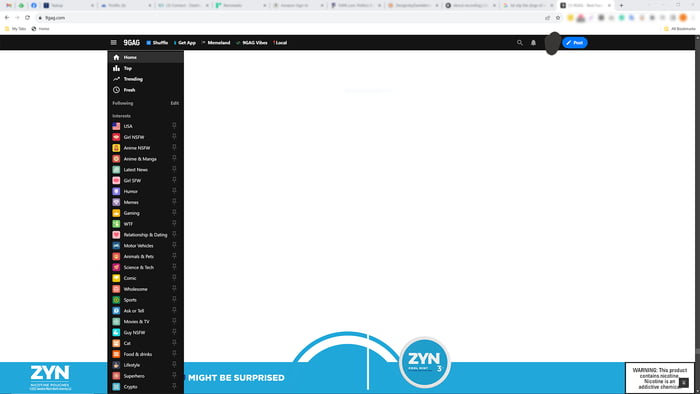The image size is (700, 394).
Task: Open All Bookmarks folder
Action: tap(679, 29)
